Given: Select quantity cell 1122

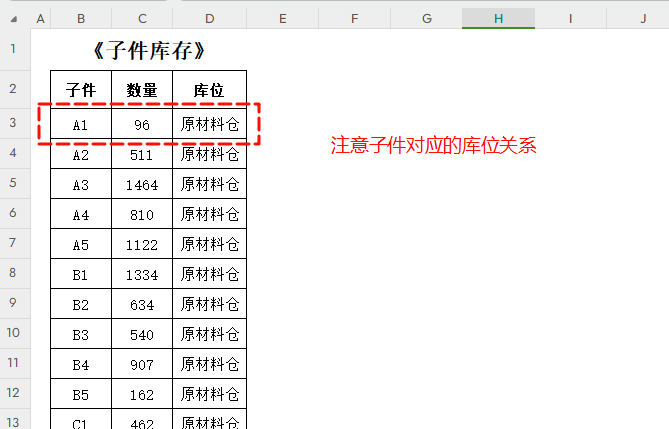Looking at the screenshot, I should pyautogui.click(x=142, y=243).
